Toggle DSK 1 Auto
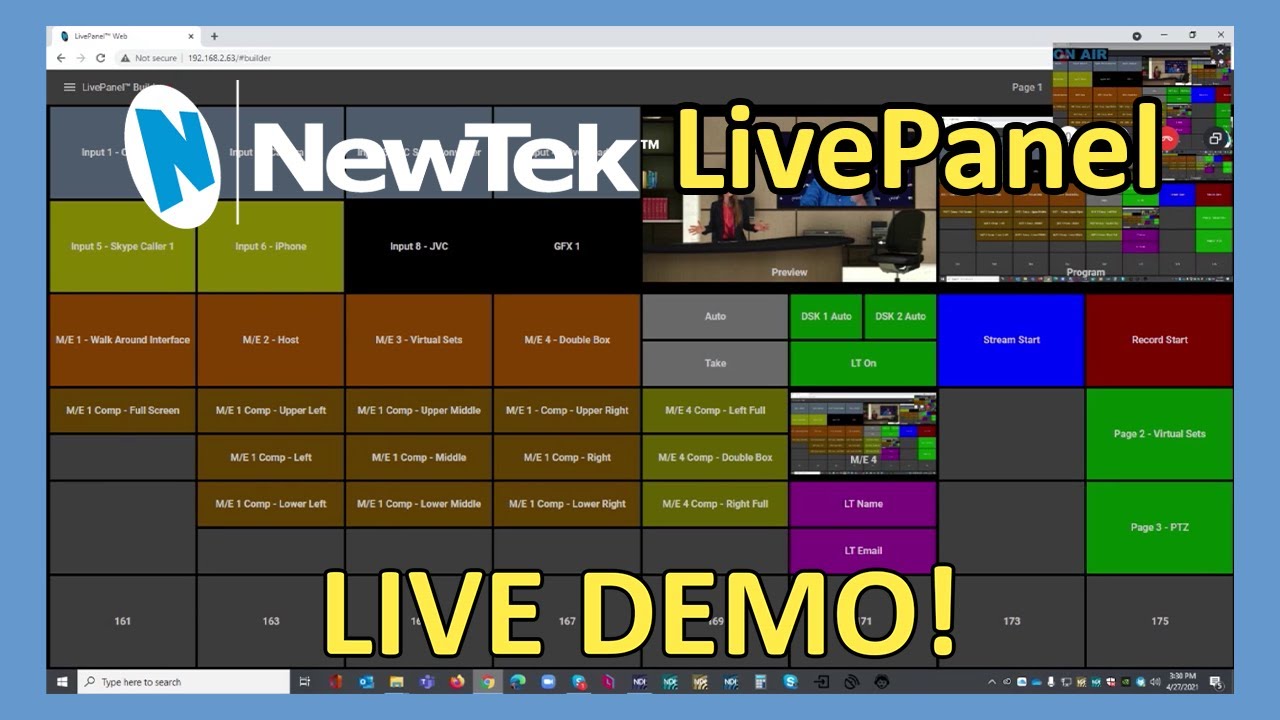Screen dimensions: 1280x720 tap(826, 316)
